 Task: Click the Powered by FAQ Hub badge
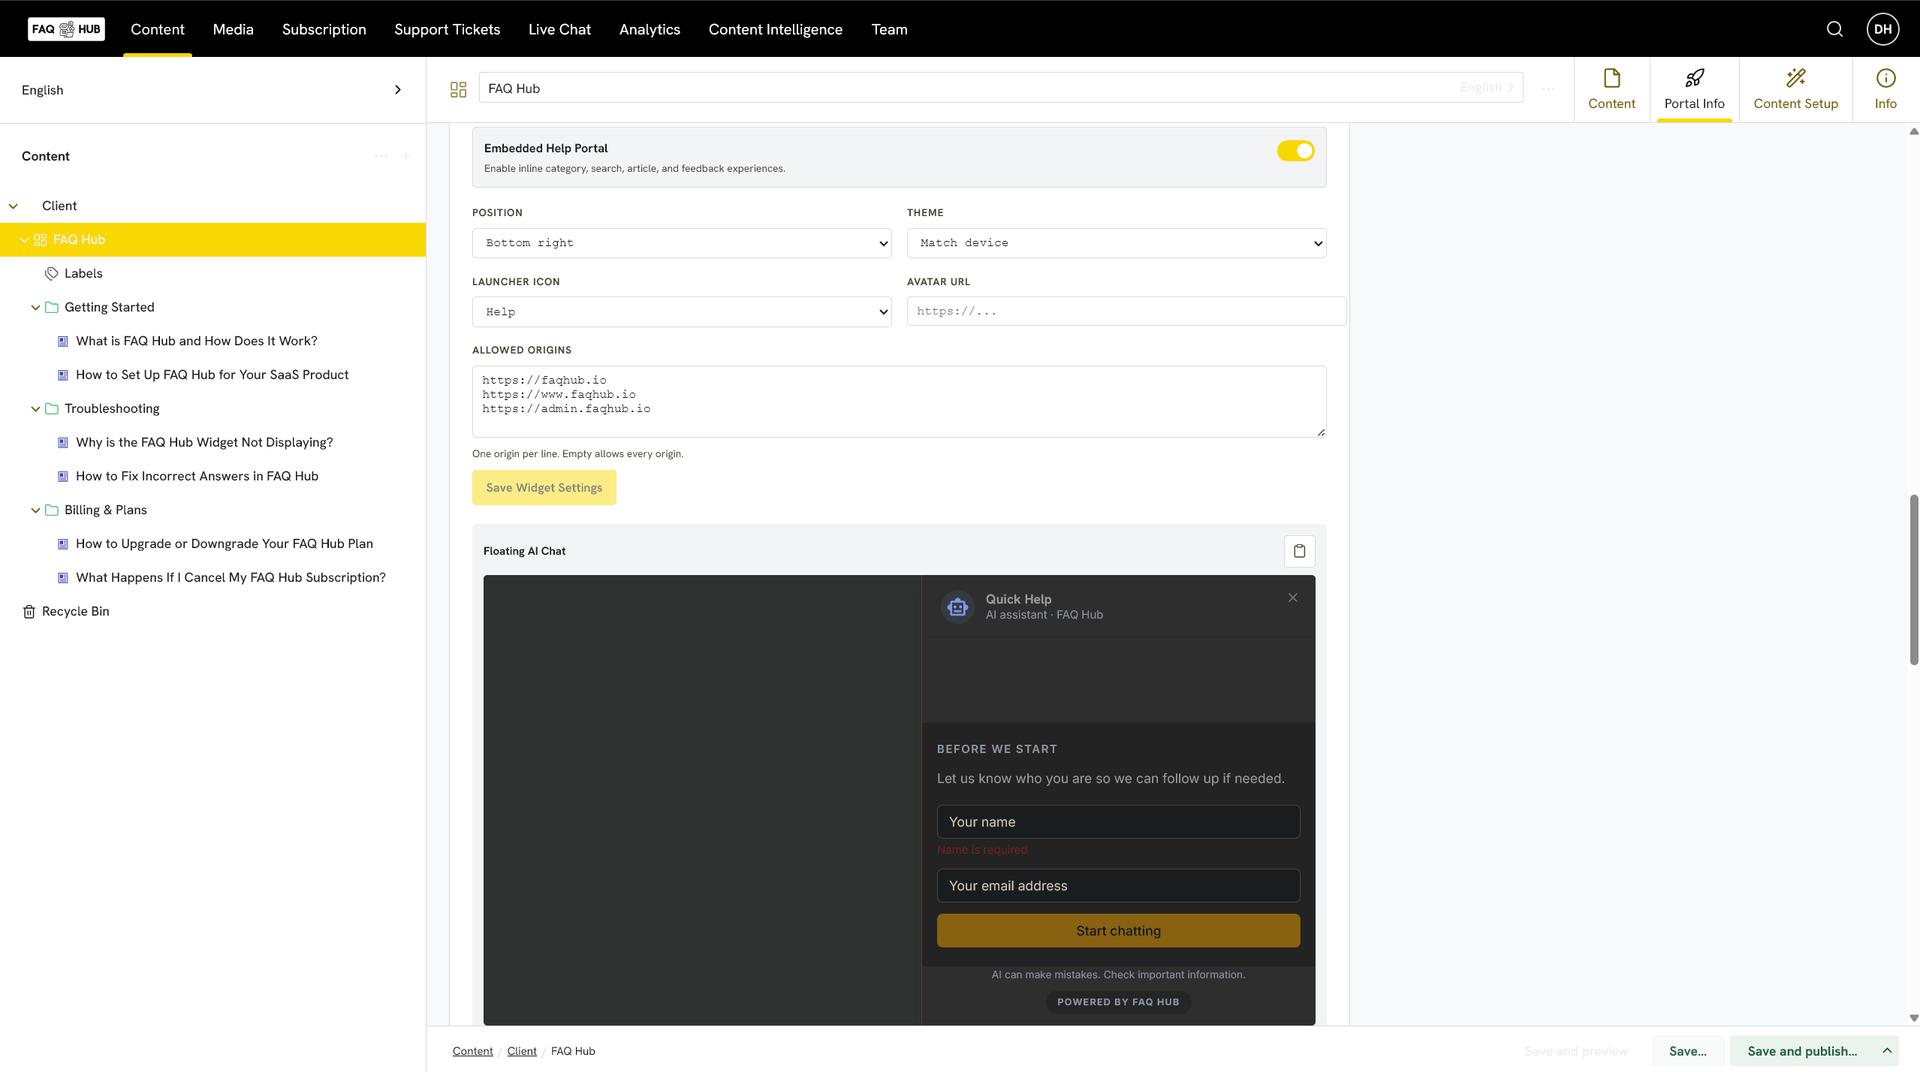(x=1118, y=1002)
